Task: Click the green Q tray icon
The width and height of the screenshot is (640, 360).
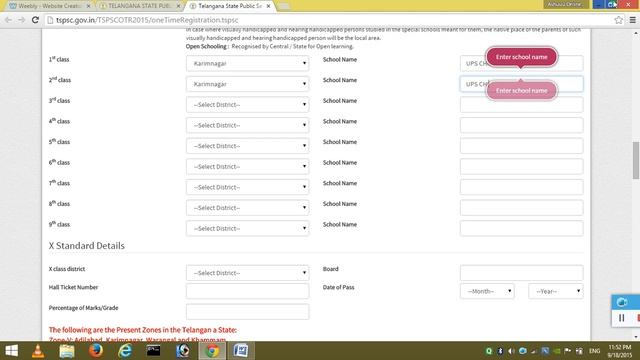Action: tap(489, 351)
